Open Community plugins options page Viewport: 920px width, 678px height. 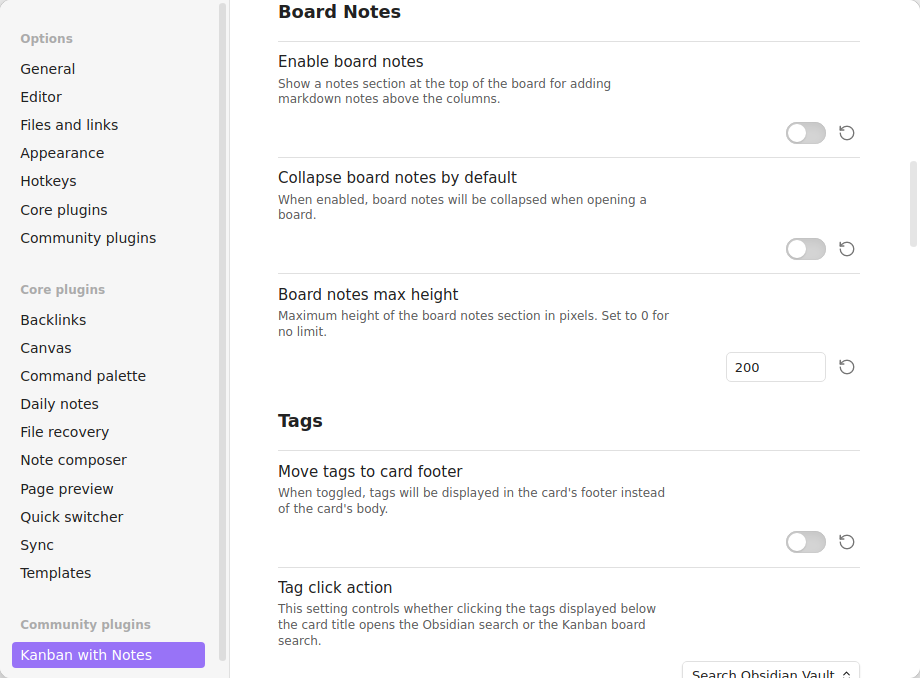[x=109, y=238]
